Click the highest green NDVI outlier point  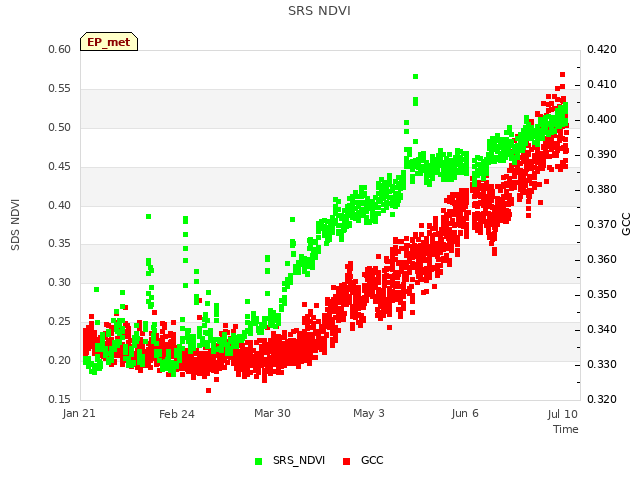click(x=416, y=77)
